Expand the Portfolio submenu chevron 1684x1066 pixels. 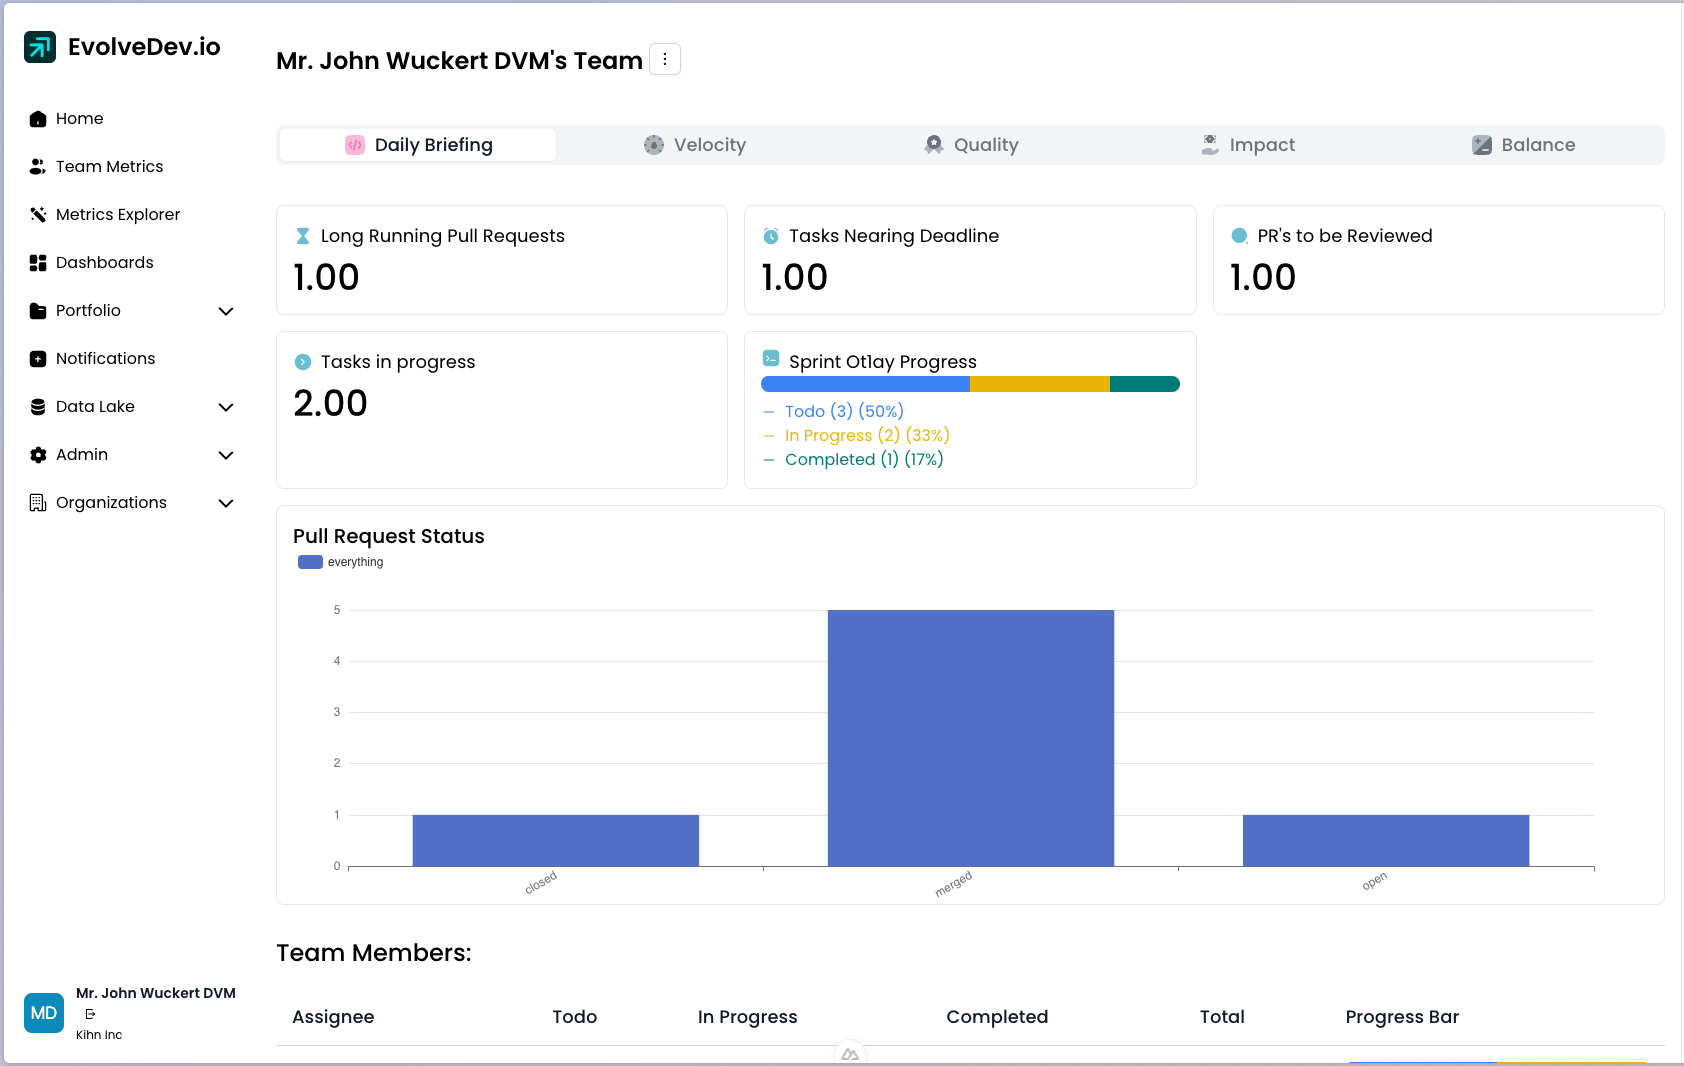point(226,311)
